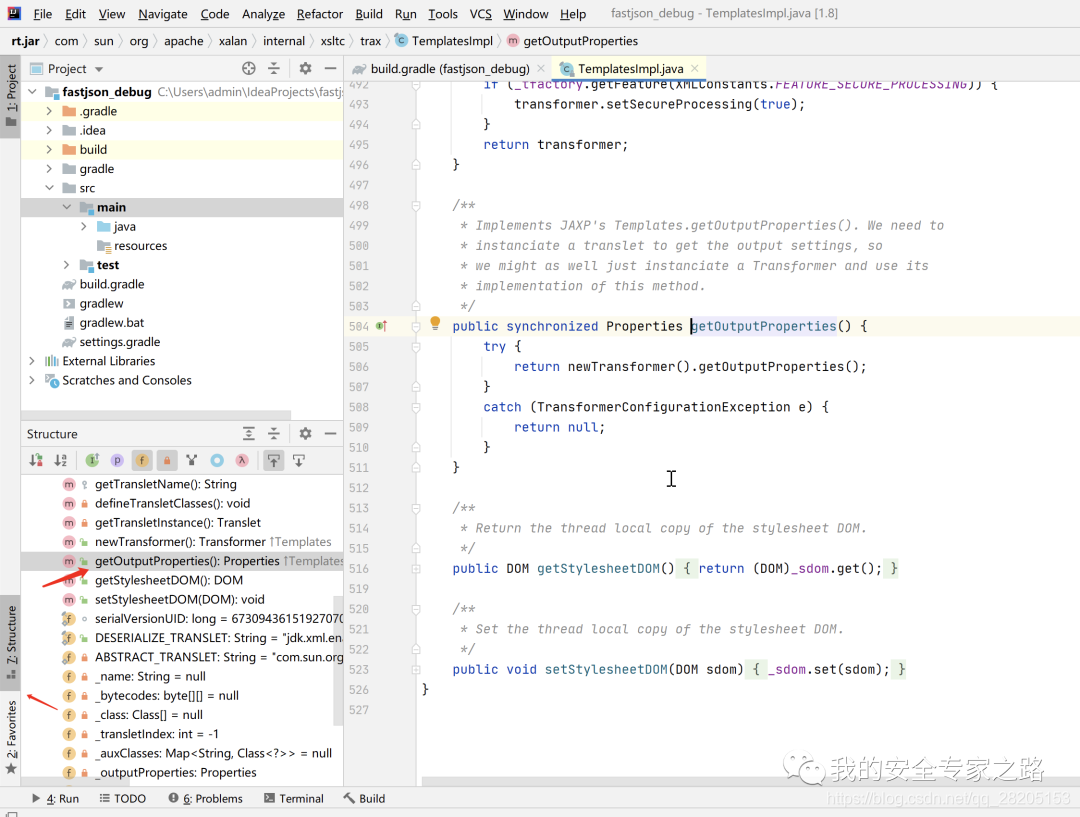
Task: Open the Run tool window
Action: (56, 798)
